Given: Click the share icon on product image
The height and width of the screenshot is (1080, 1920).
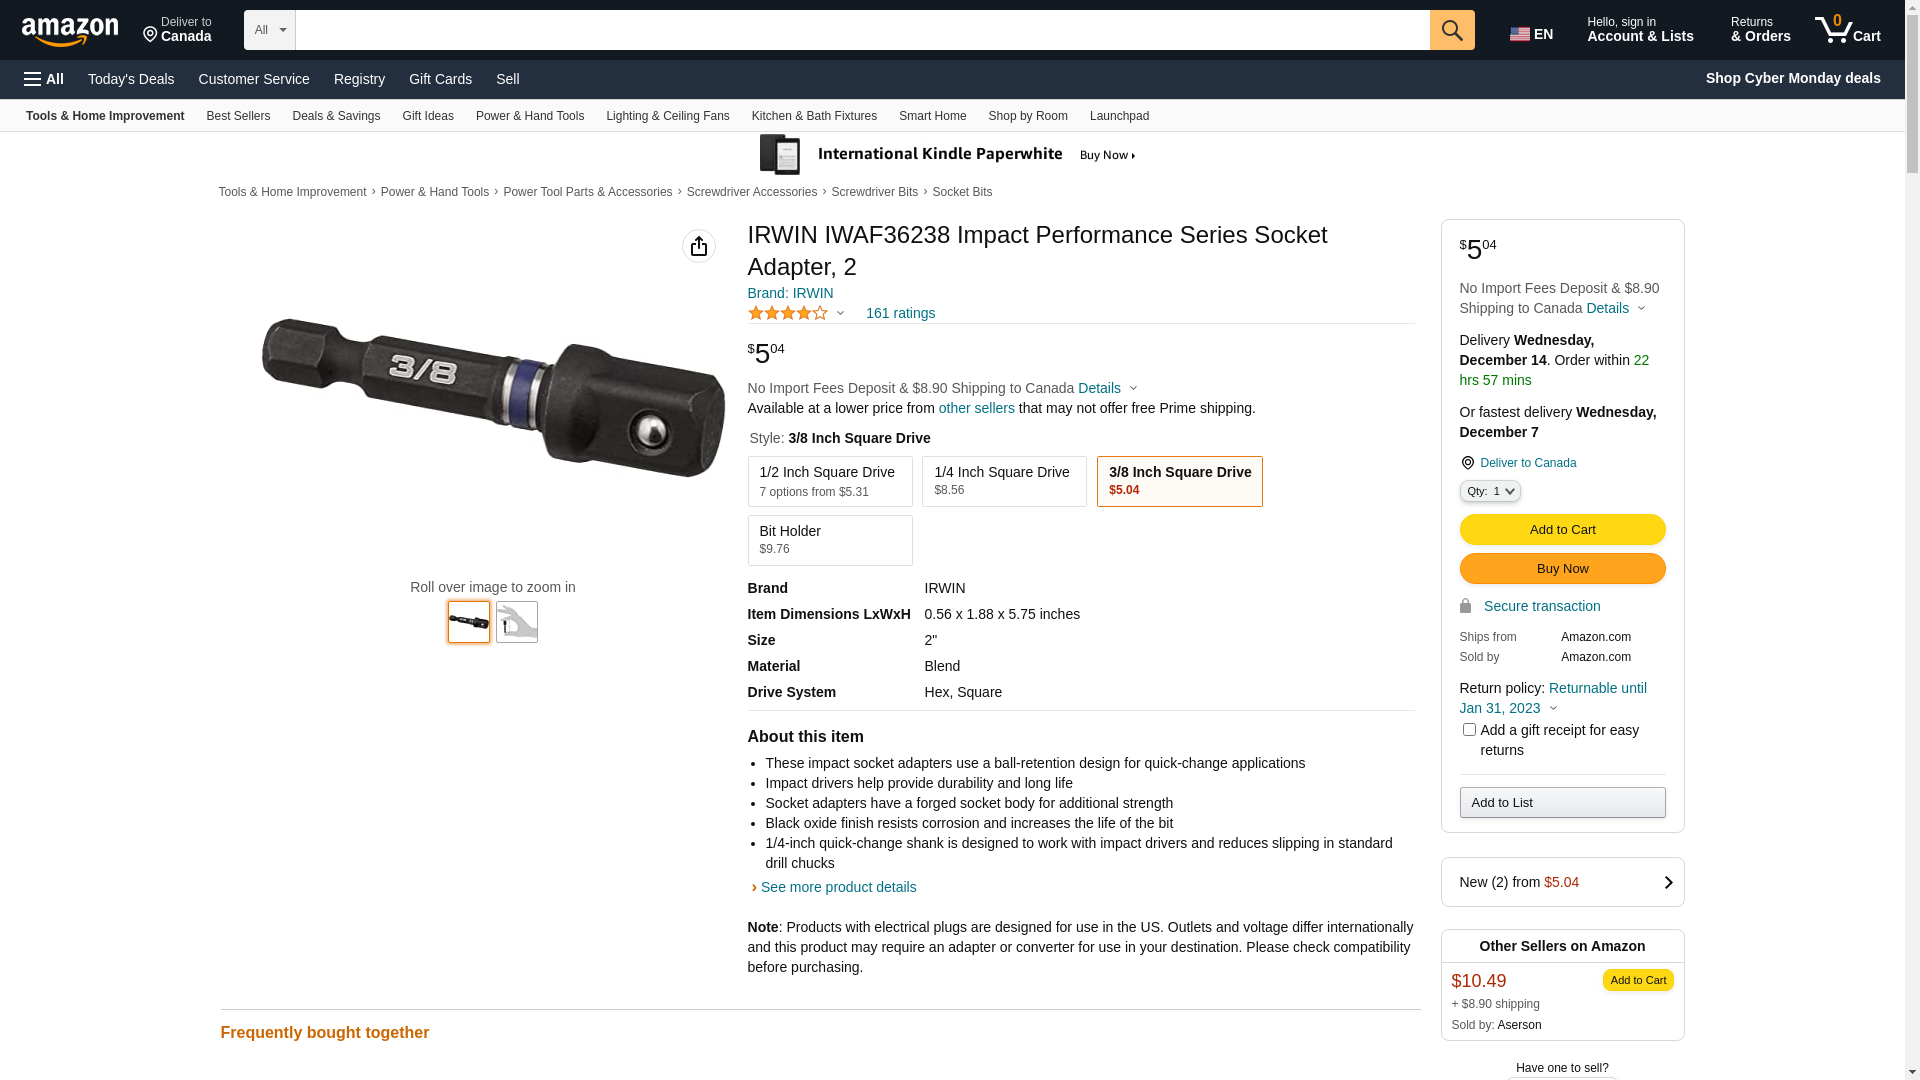Looking at the screenshot, I should tap(699, 246).
